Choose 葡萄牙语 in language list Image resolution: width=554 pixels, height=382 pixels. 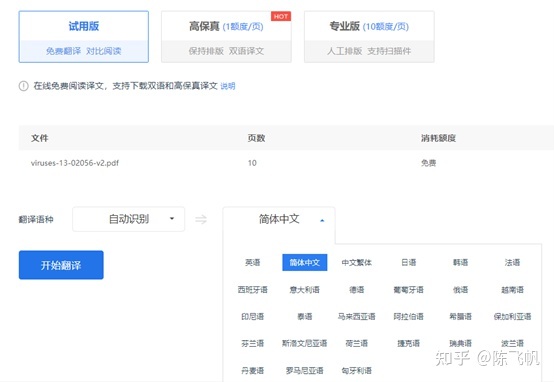408,290
